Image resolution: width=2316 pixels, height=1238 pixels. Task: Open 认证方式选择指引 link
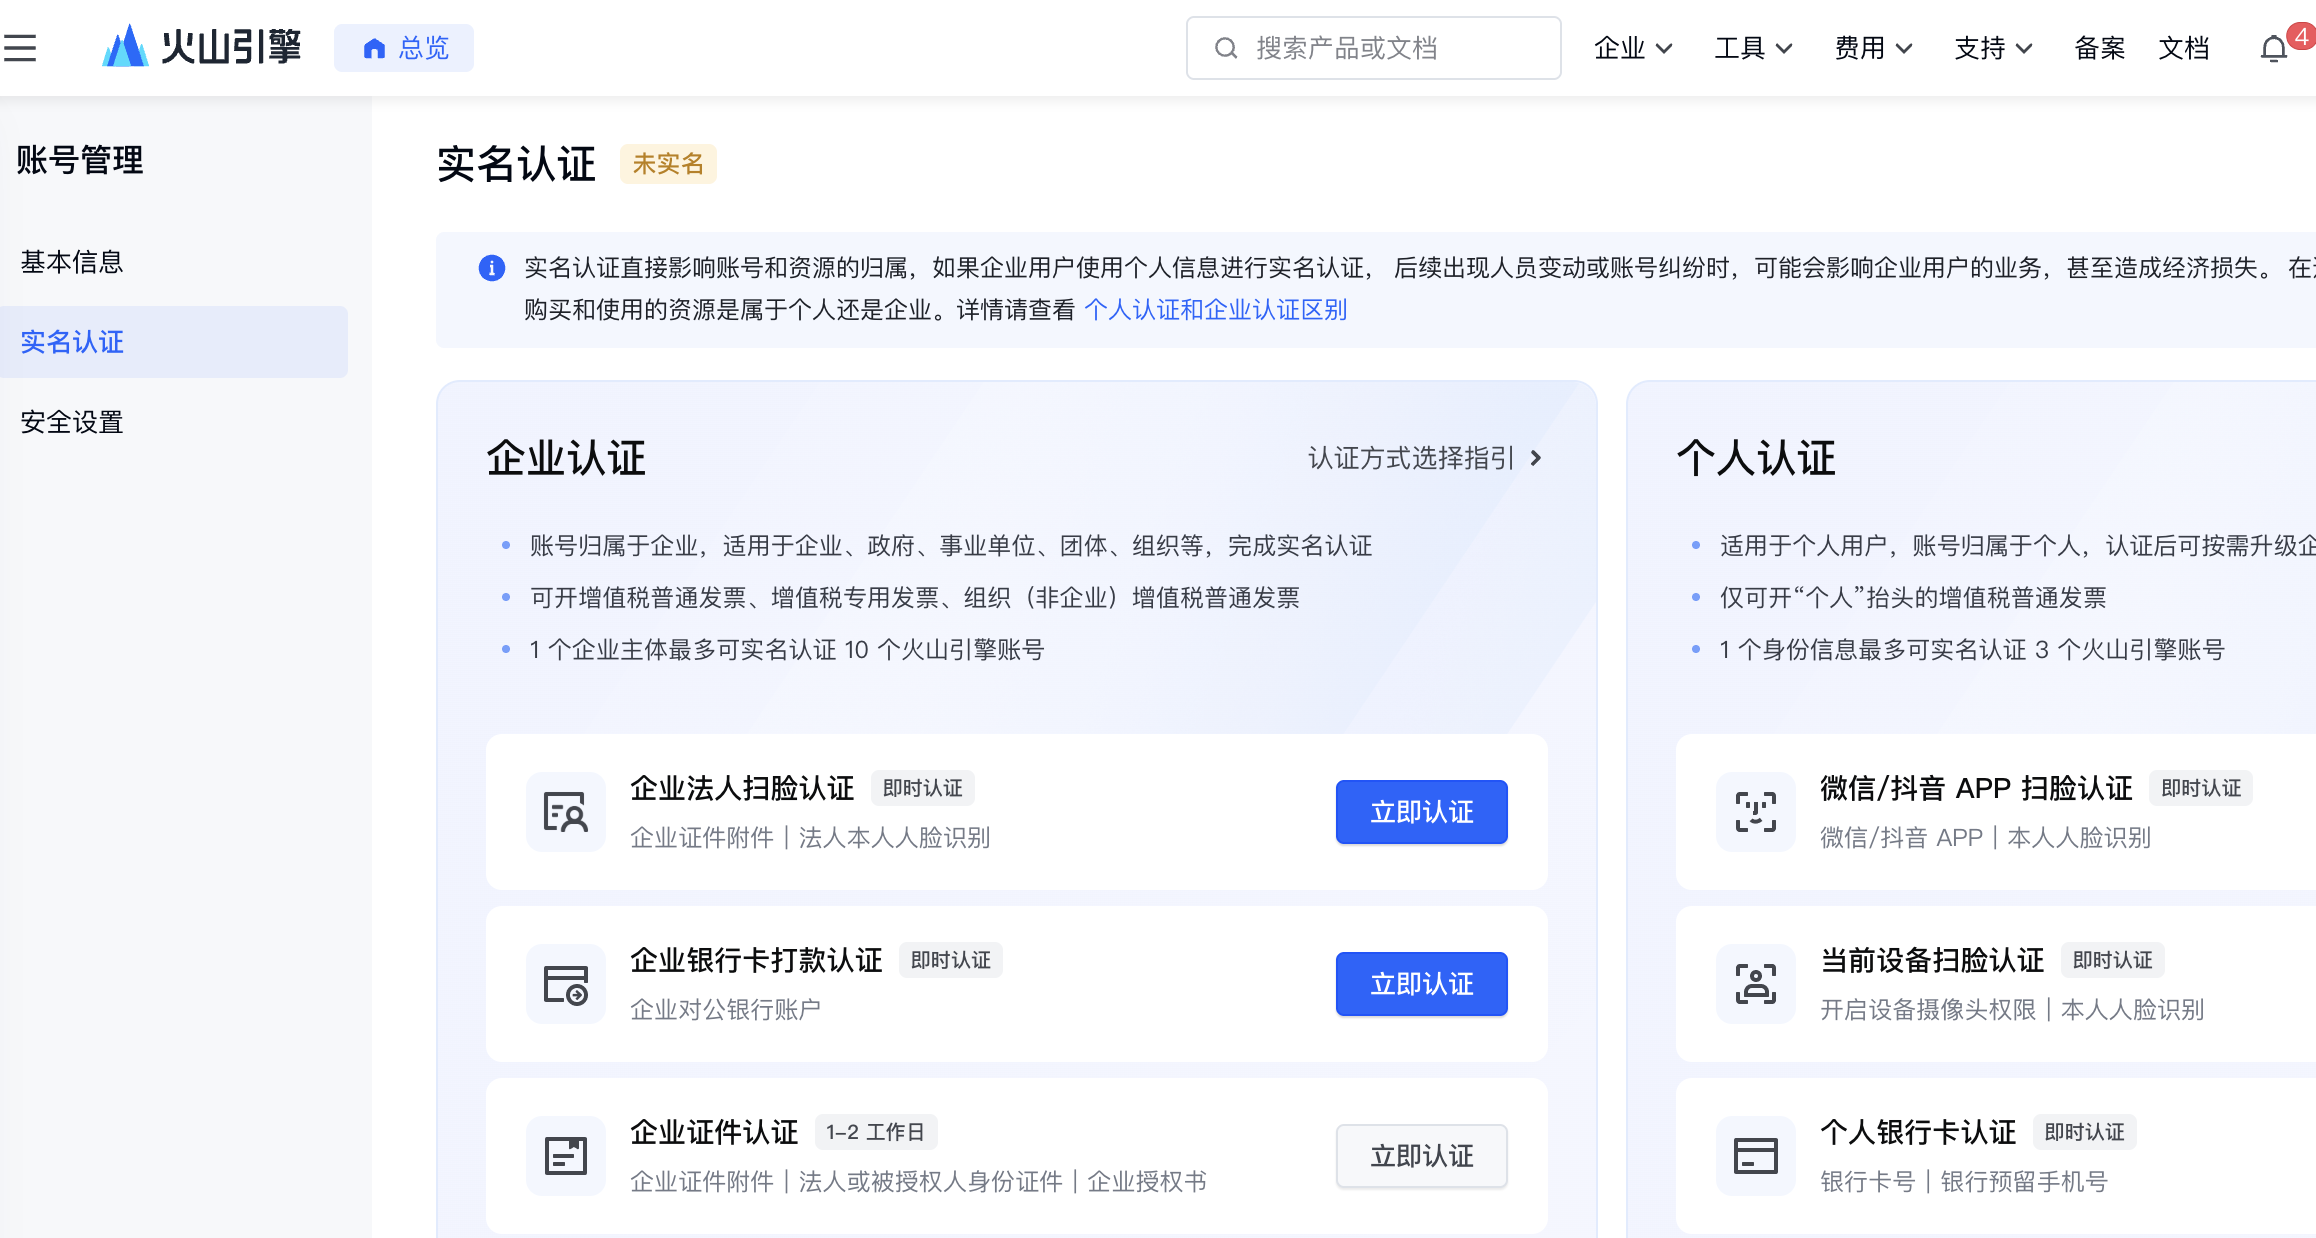coord(1424,458)
